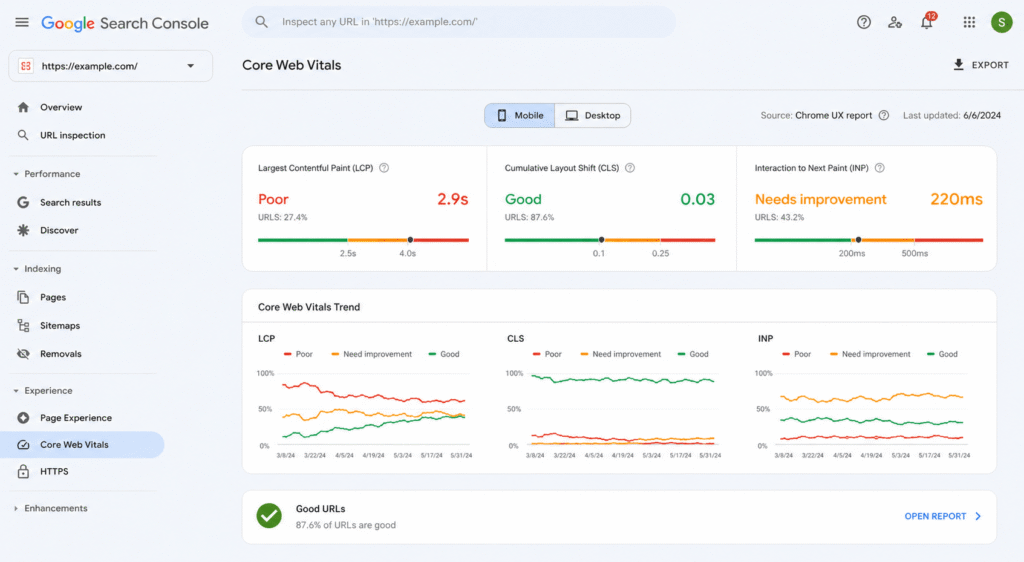The image size is (1024, 562).
Task: Open Sitemaps in sidebar
Action: point(60,326)
